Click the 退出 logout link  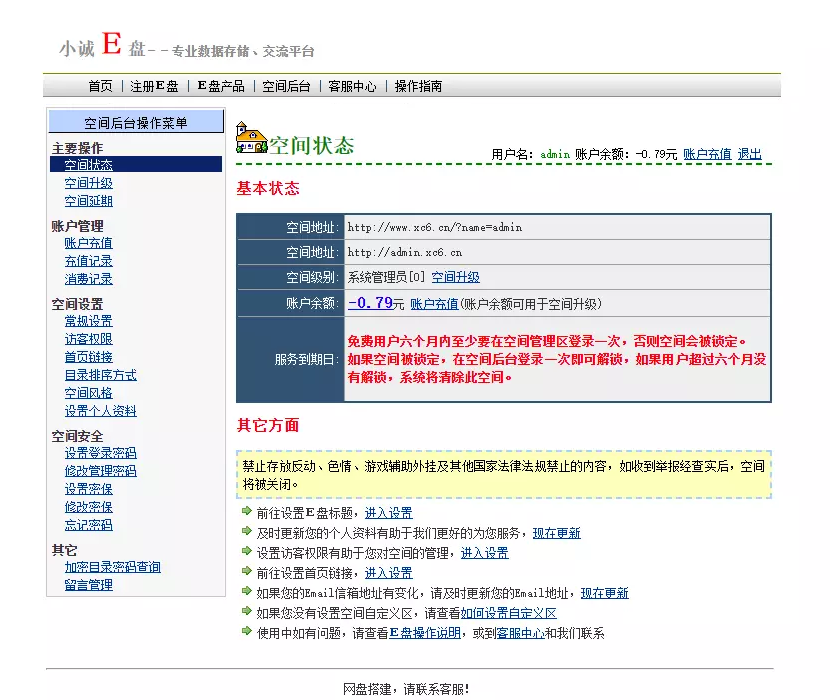750,153
